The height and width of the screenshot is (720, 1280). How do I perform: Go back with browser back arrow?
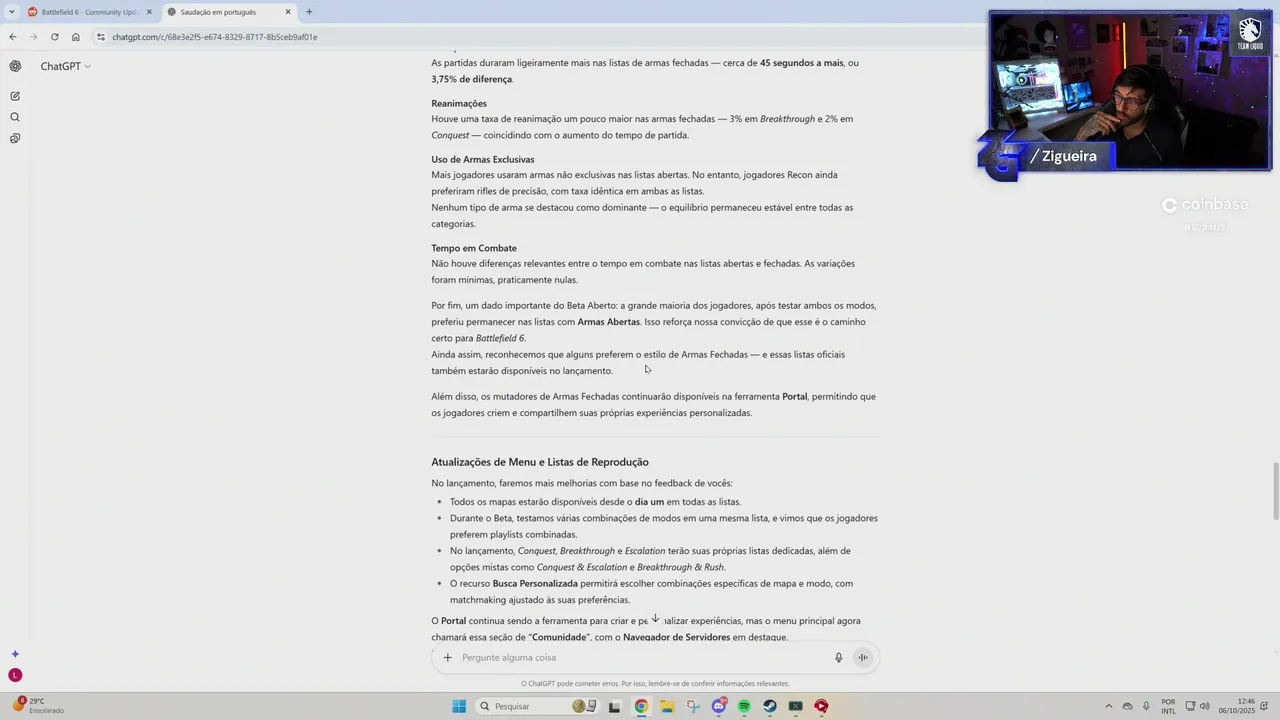[13, 37]
